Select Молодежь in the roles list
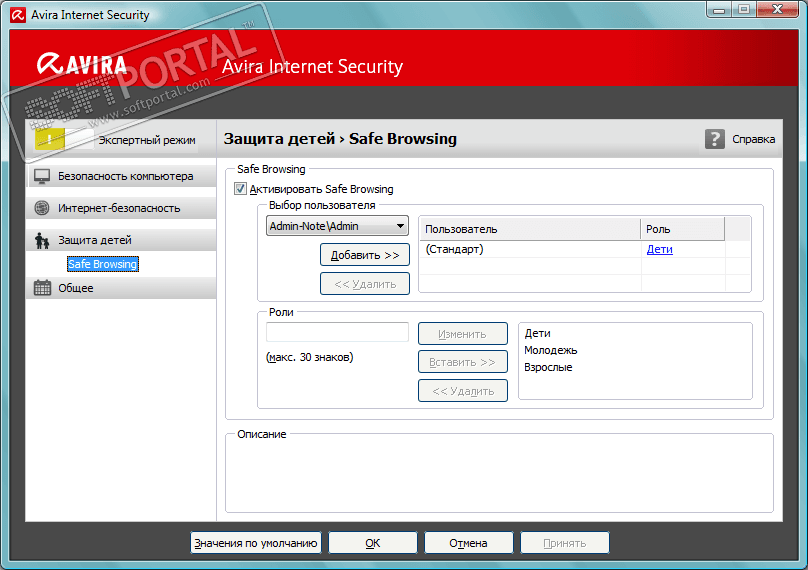Viewport: 808px width, 570px height. (x=550, y=350)
